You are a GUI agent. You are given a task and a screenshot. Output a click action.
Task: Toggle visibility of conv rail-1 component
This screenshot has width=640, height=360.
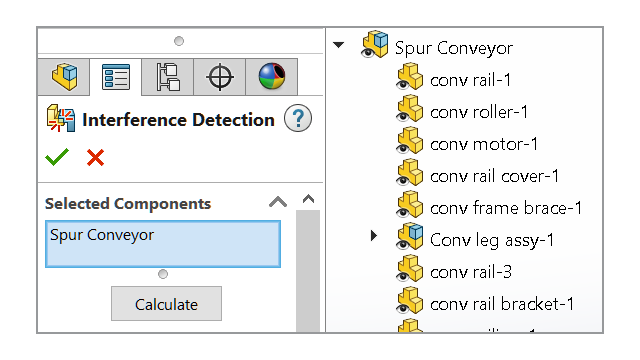[403, 84]
